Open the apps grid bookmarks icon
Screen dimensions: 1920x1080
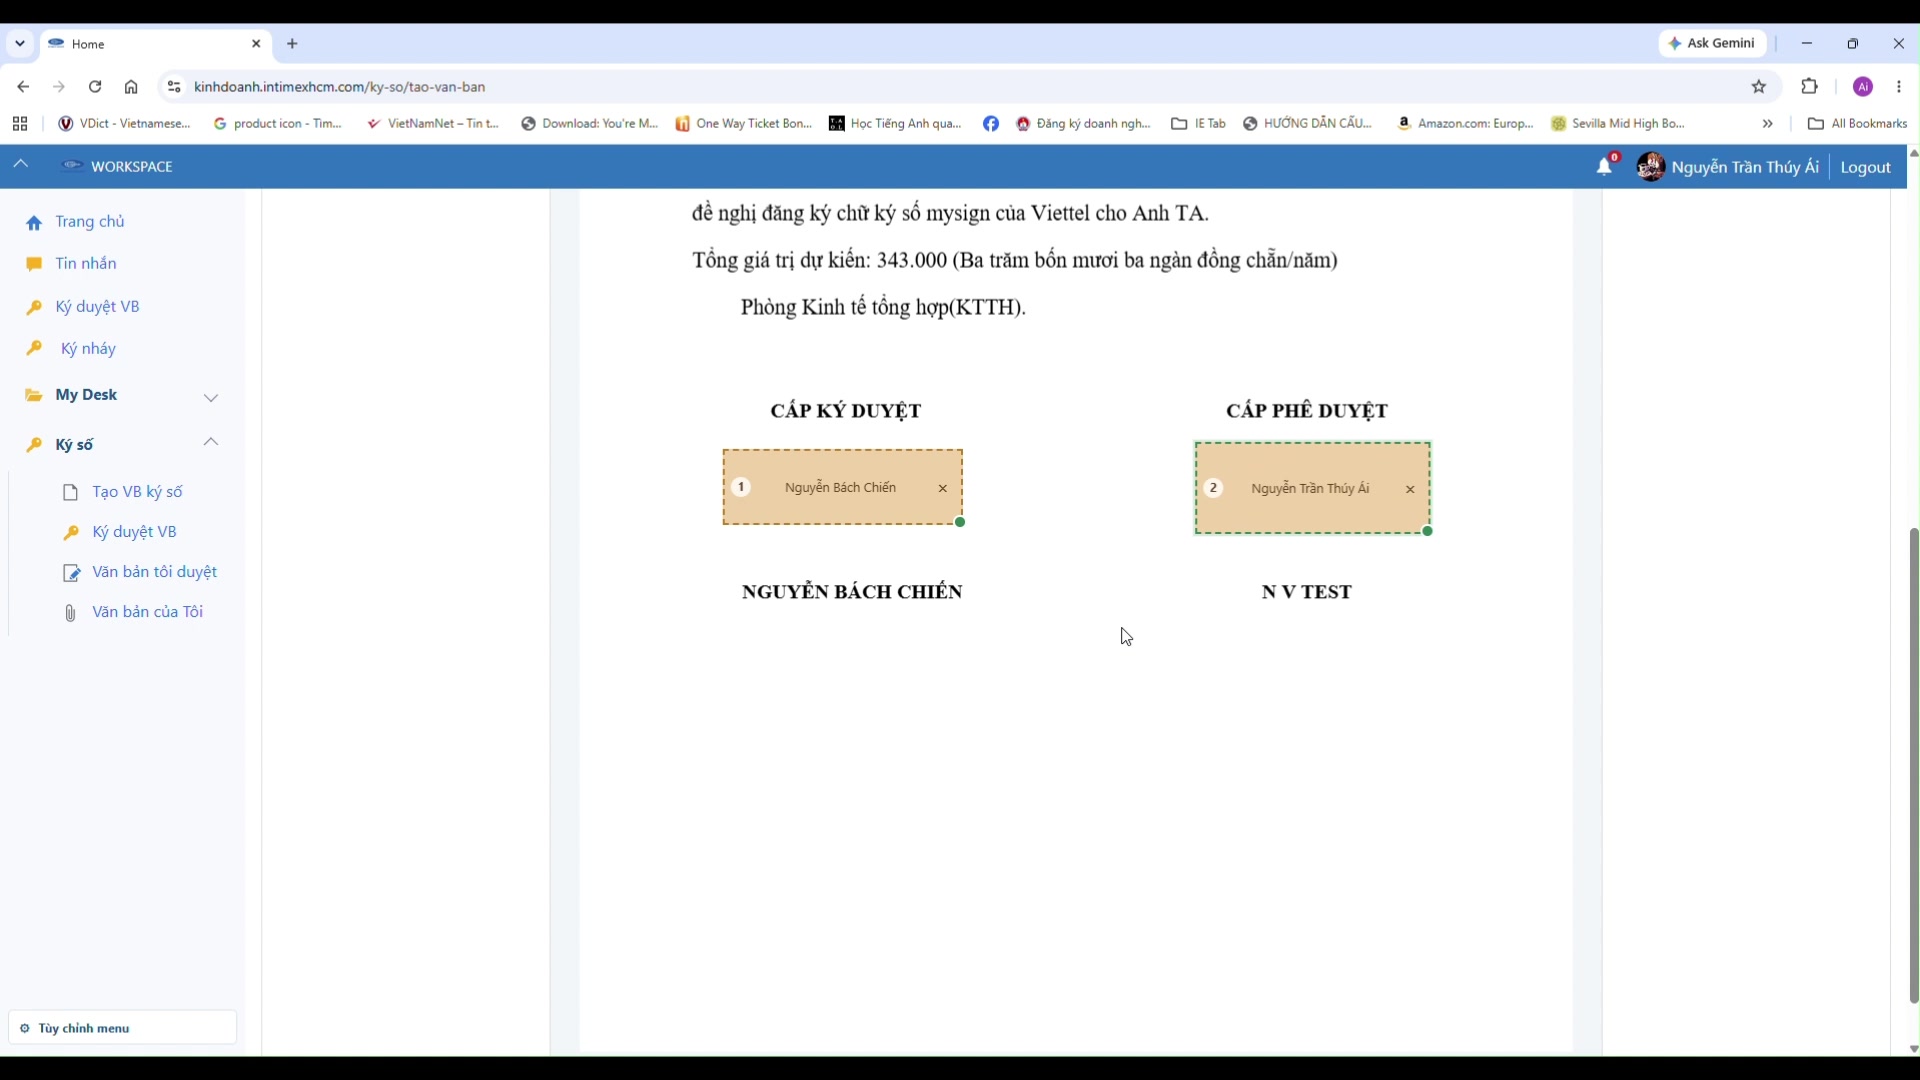[x=20, y=124]
